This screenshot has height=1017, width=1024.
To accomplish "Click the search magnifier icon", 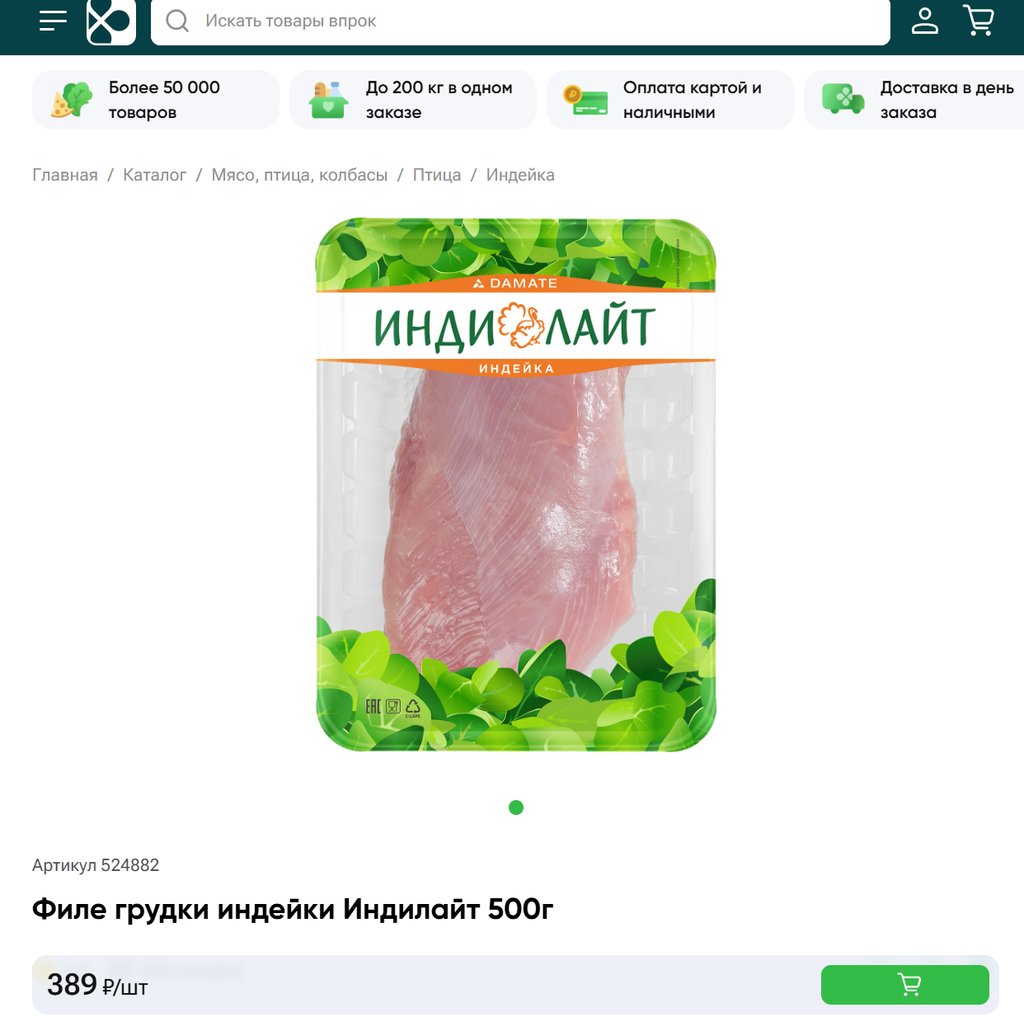I will click(177, 21).
